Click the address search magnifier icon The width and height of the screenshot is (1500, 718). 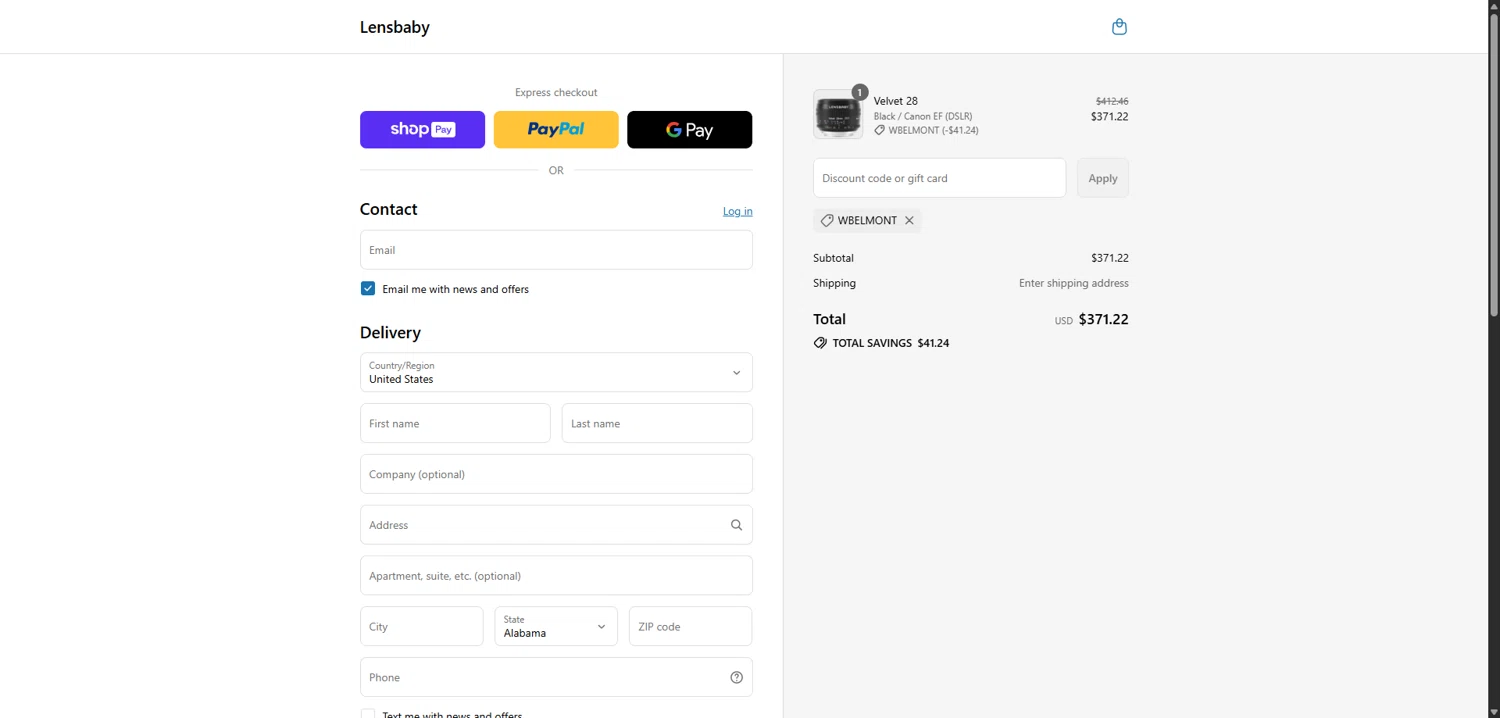point(736,525)
